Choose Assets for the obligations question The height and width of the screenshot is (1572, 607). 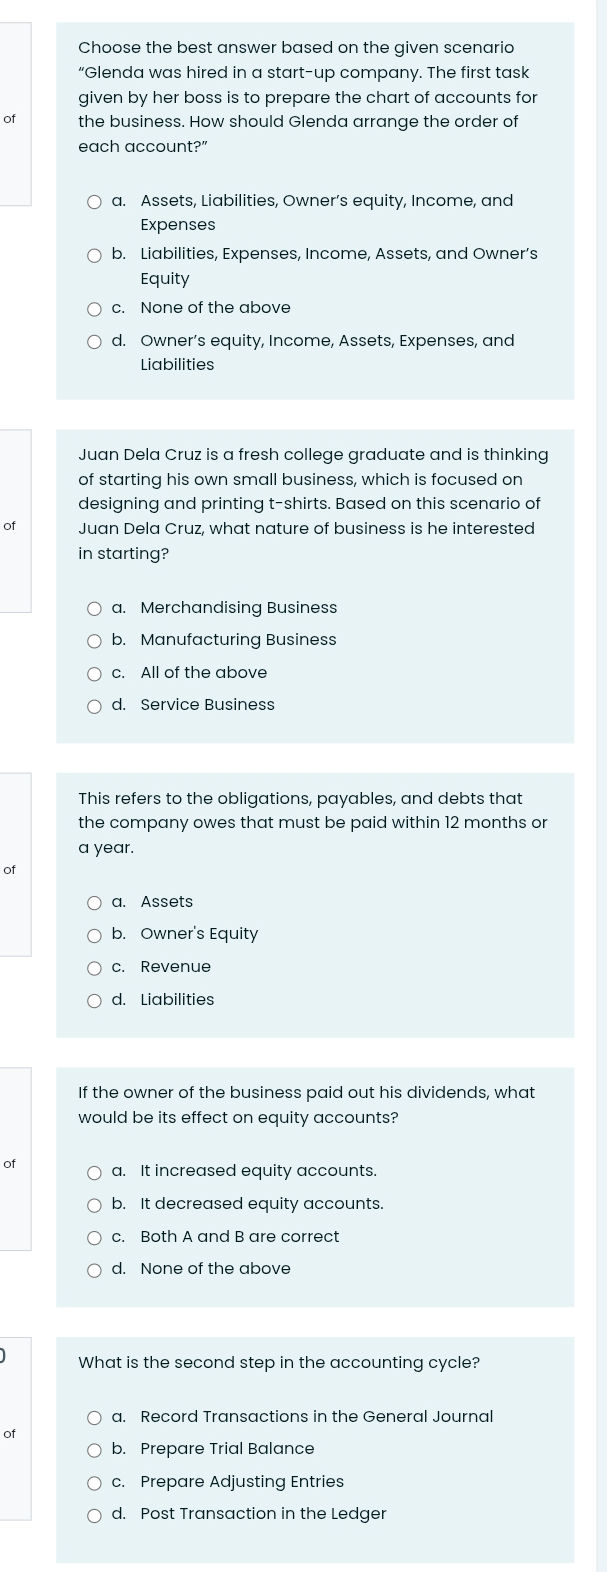point(94,903)
